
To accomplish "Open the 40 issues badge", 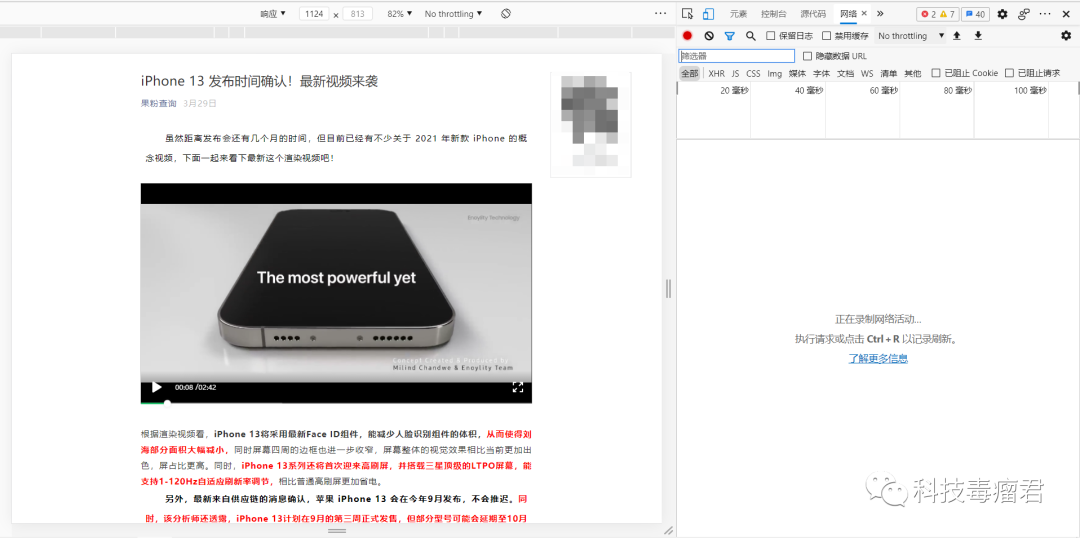I will pos(976,14).
